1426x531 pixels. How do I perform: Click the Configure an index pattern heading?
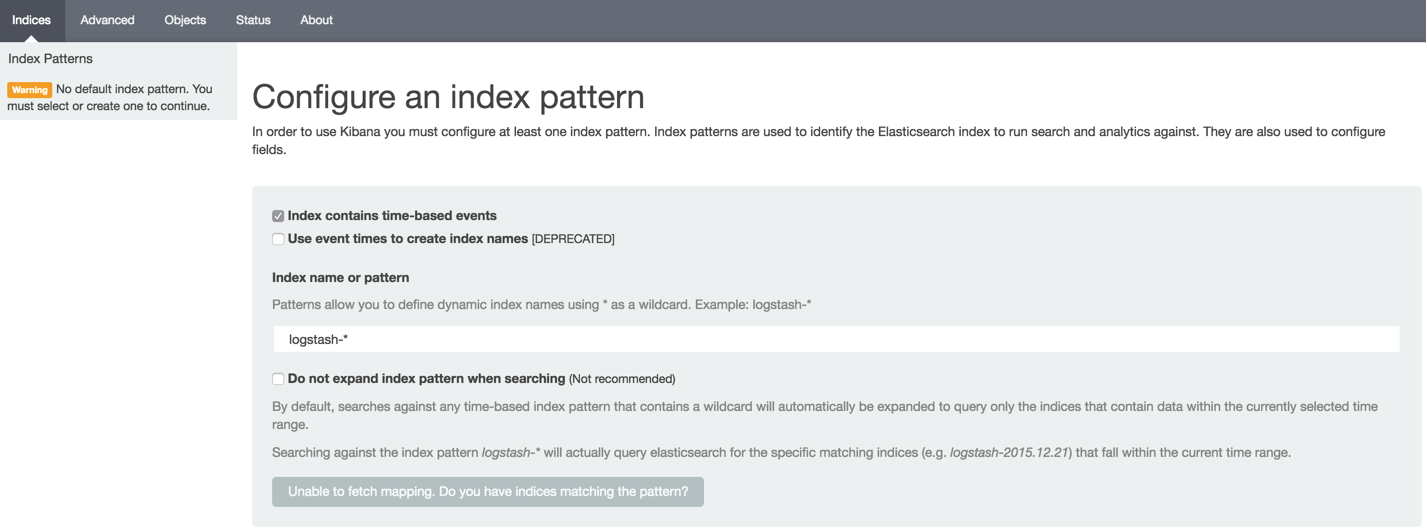pos(448,97)
